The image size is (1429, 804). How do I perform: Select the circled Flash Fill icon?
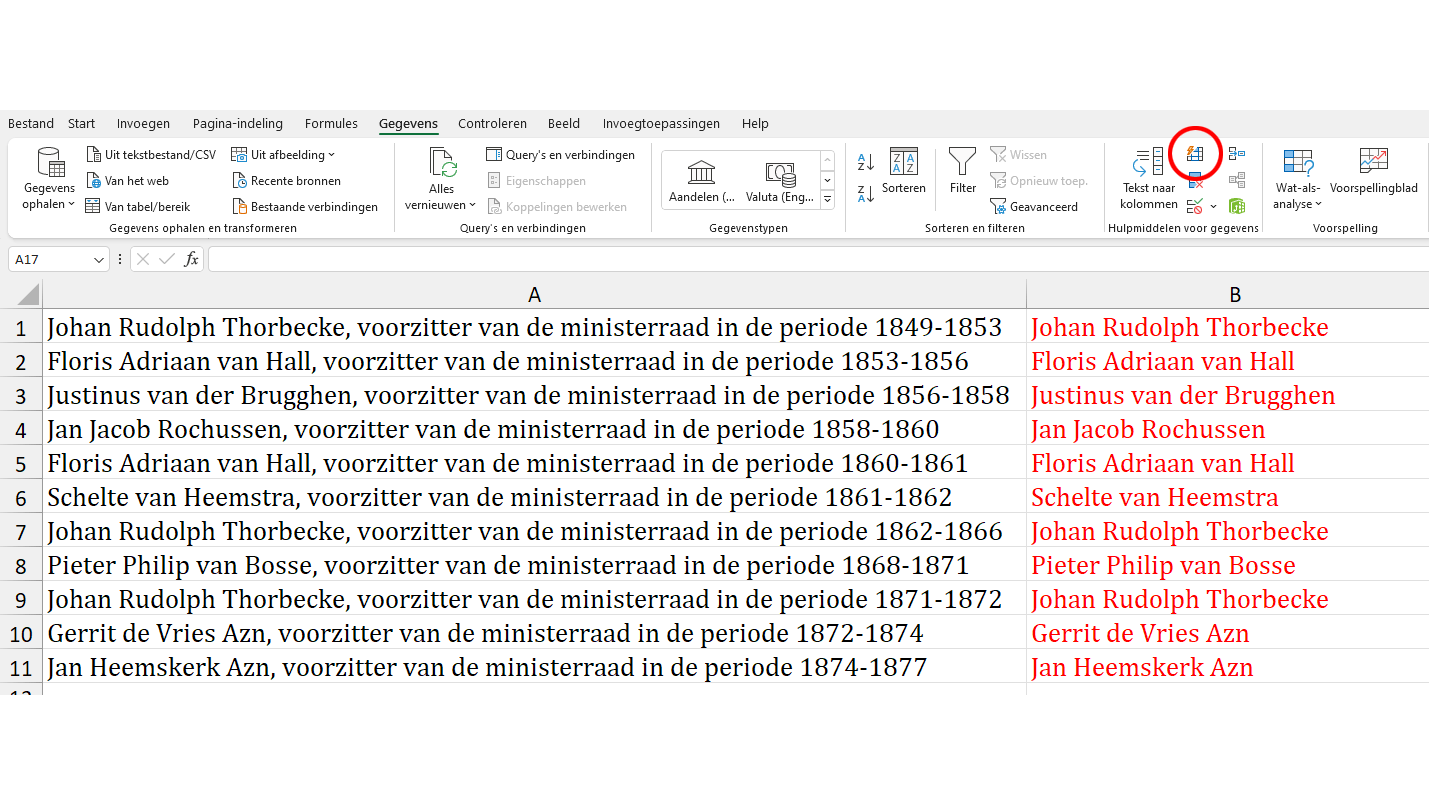tap(1195, 154)
